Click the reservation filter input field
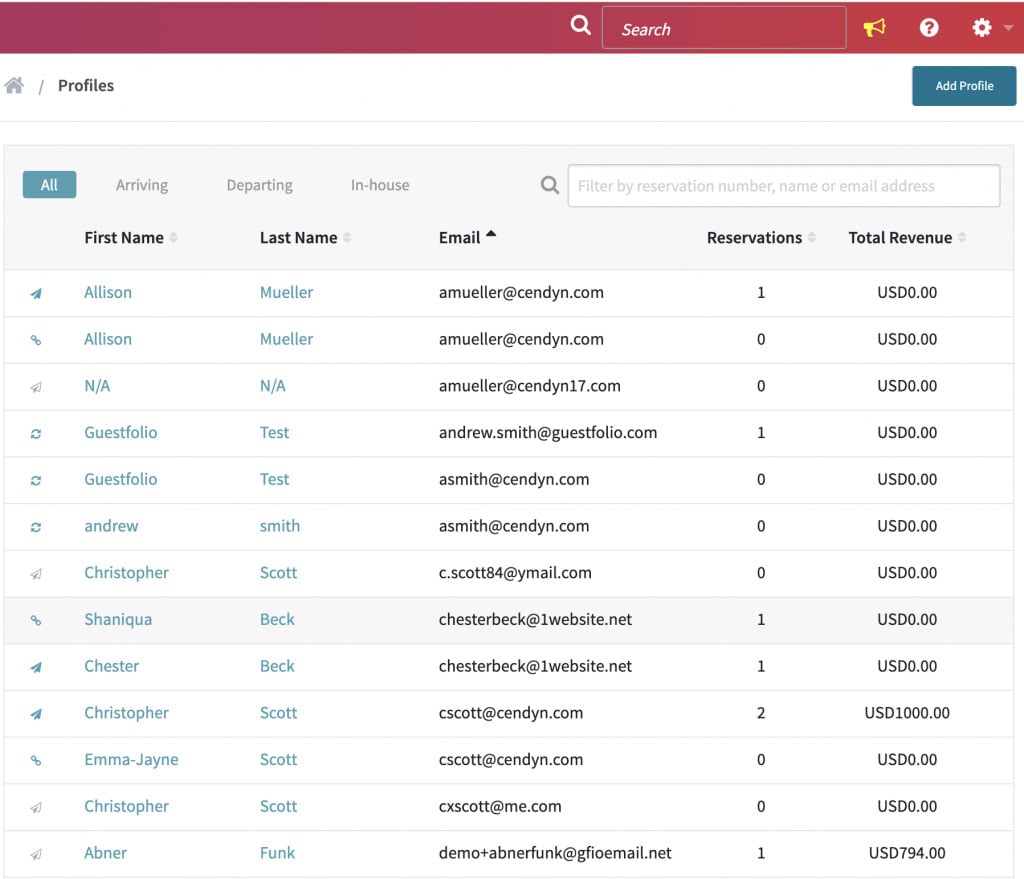1024x879 pixels. (784, 185)
